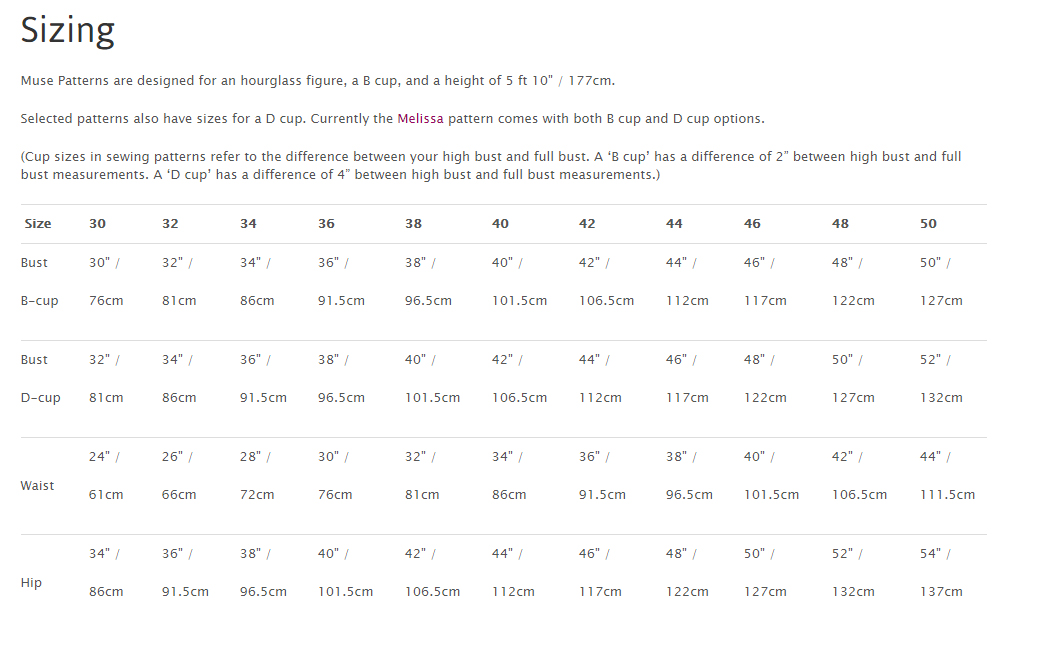Click the Size header label in table
Viewport: 1040px width, 659px height.
click(38, 224)
